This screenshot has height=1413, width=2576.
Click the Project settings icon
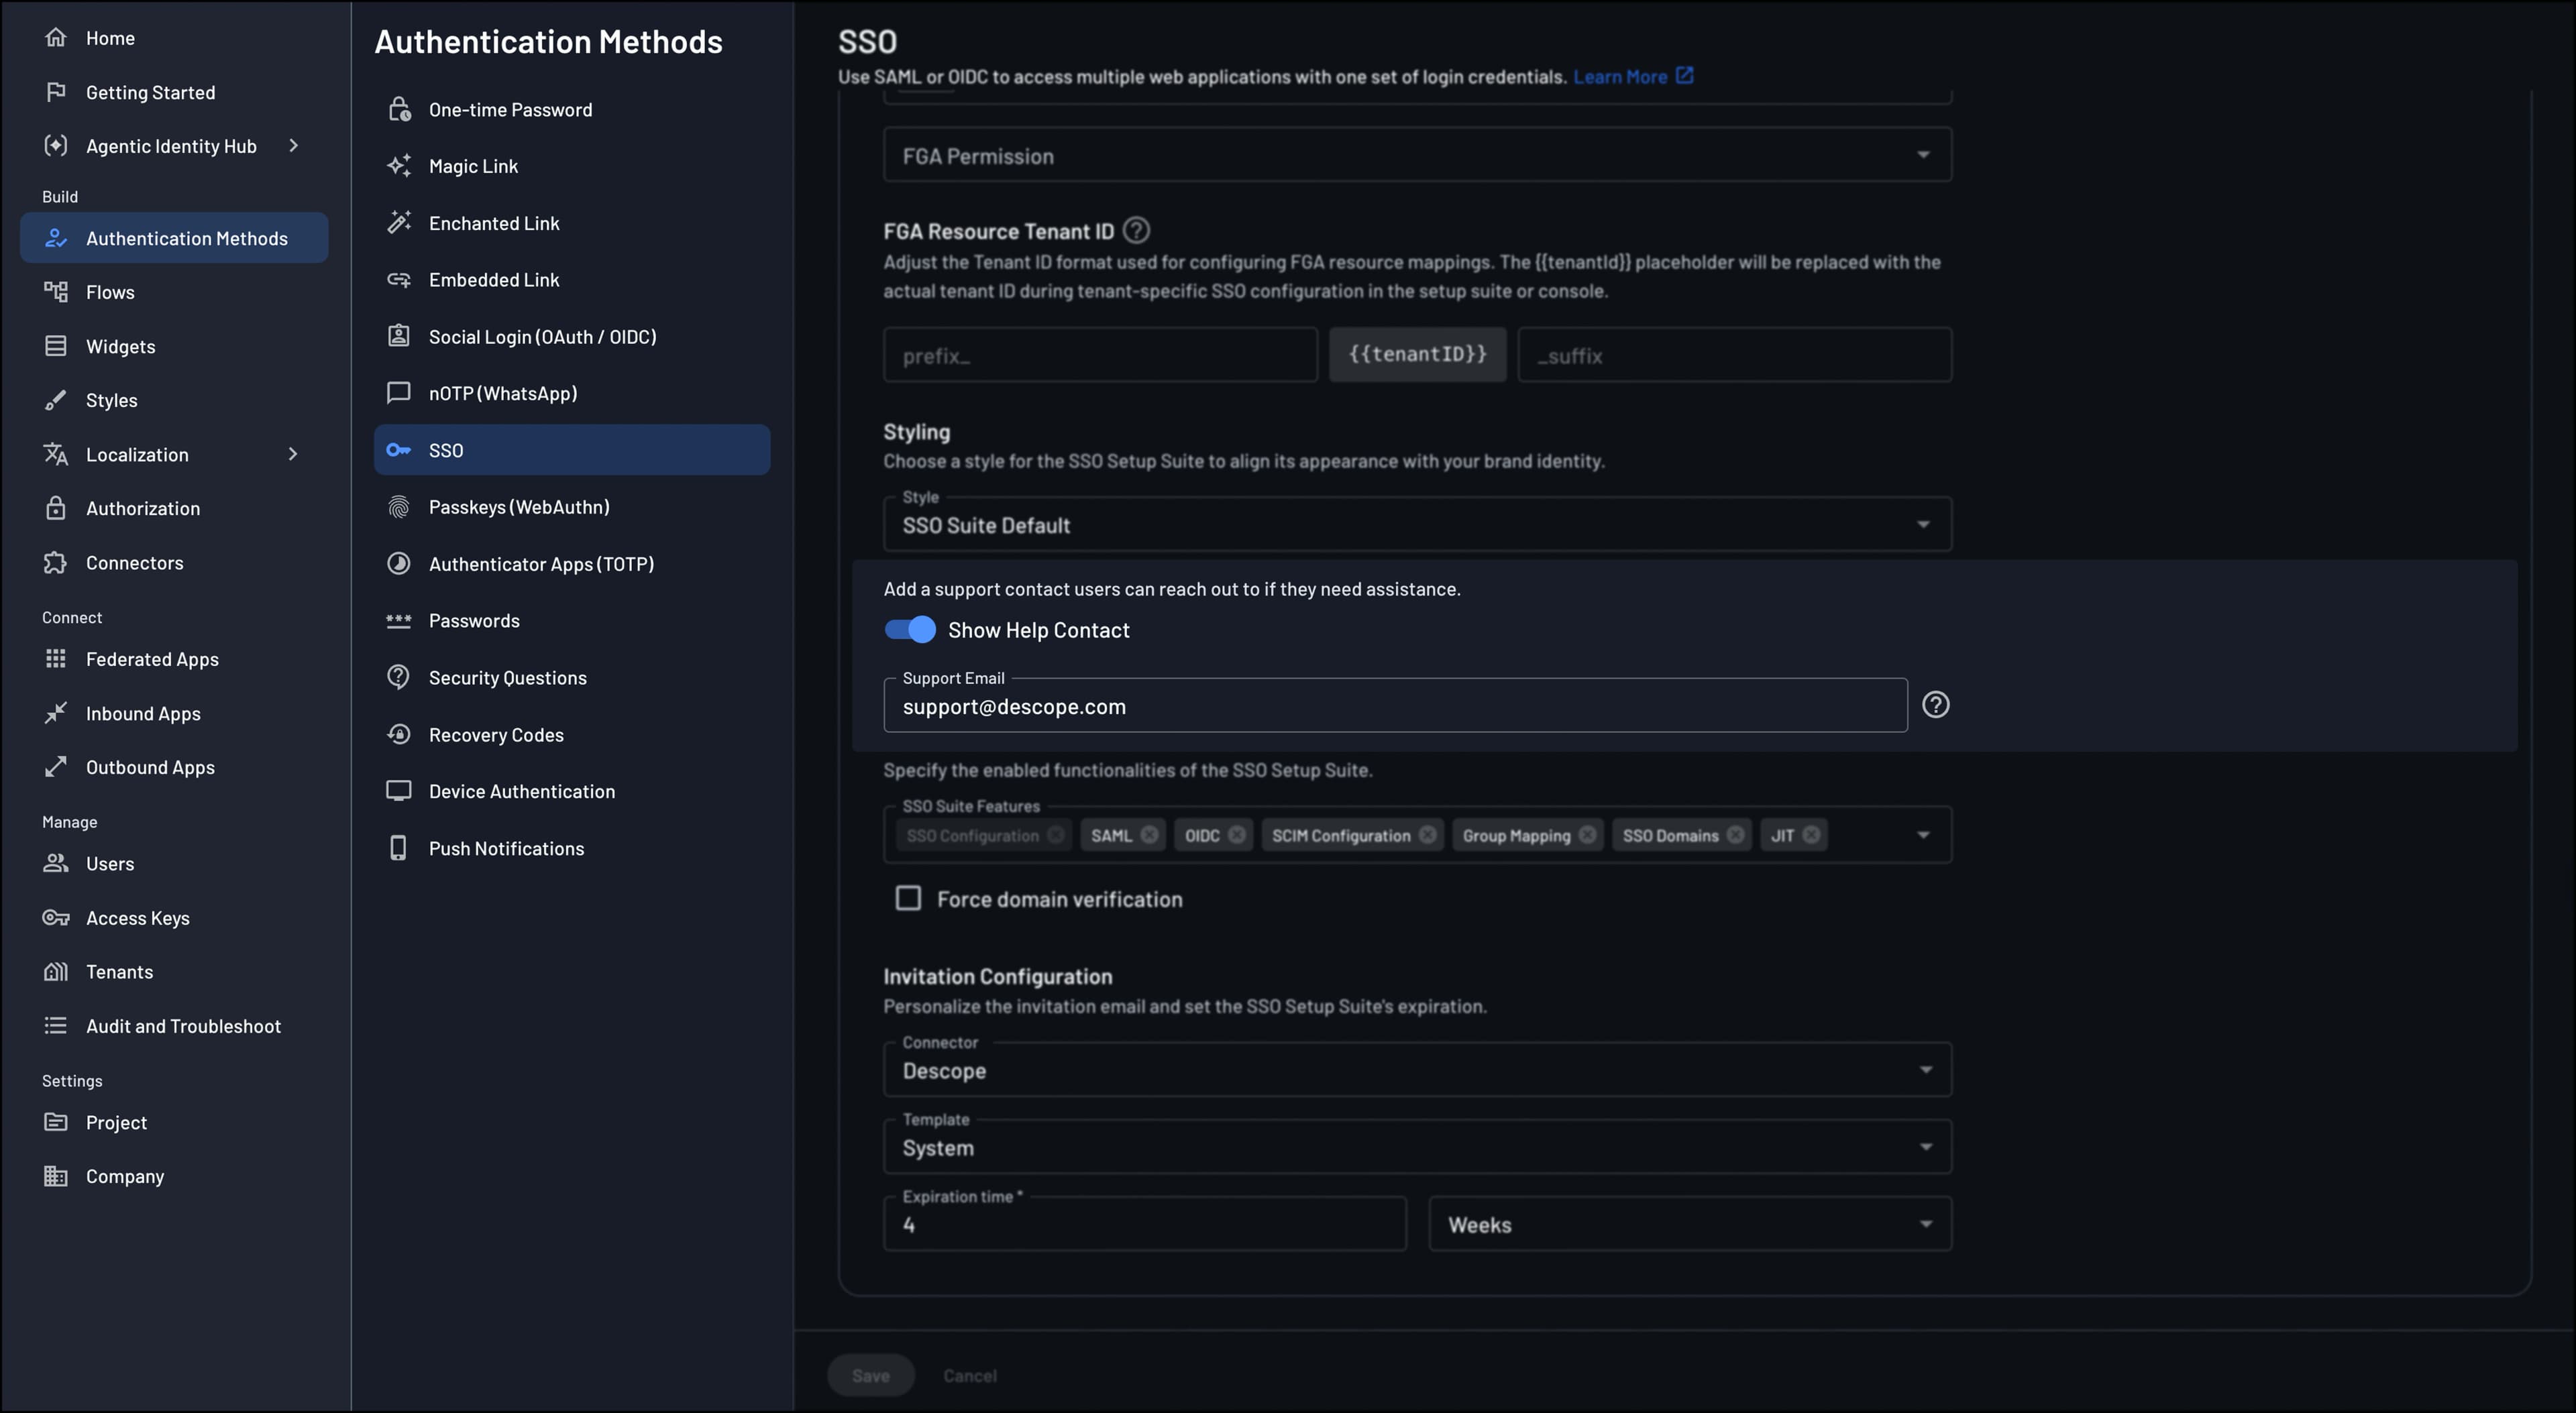[x=56, y=1122]
